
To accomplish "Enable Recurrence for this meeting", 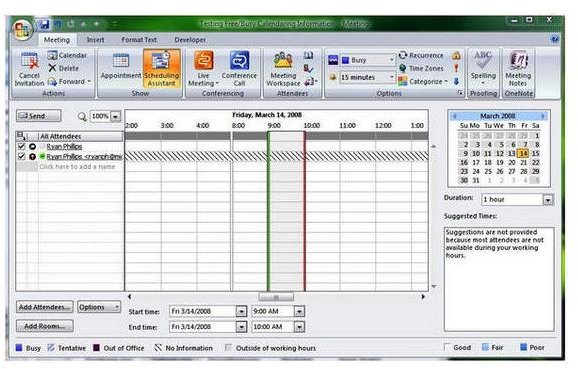I will [421, 55].
